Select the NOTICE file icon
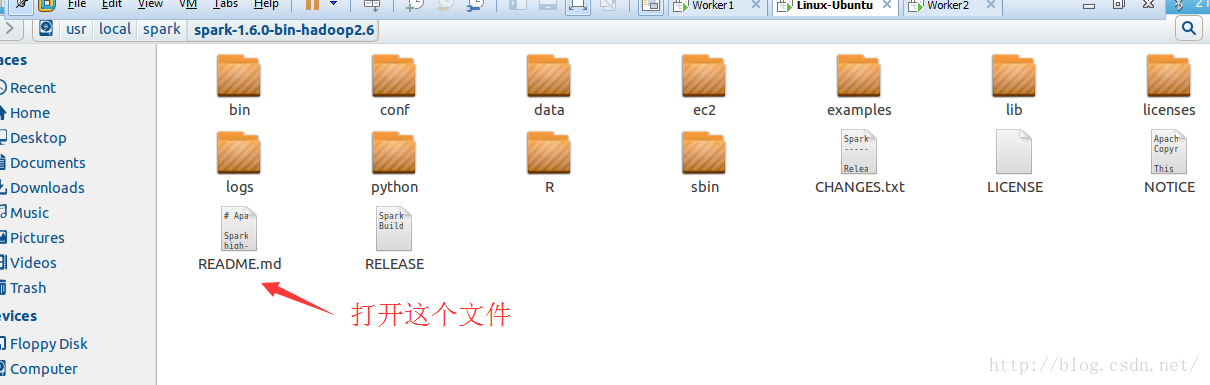Image resolution: width=1210 pixels, height=385 pixels. 1169,153
